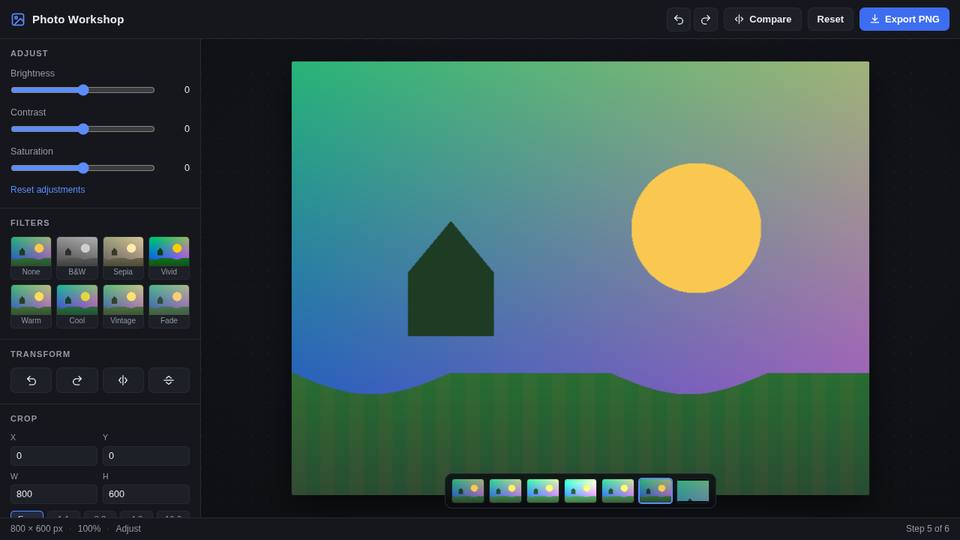Click the Saturation slider handle
This screenshot has width=960, height=540.
tap(83, 168)
